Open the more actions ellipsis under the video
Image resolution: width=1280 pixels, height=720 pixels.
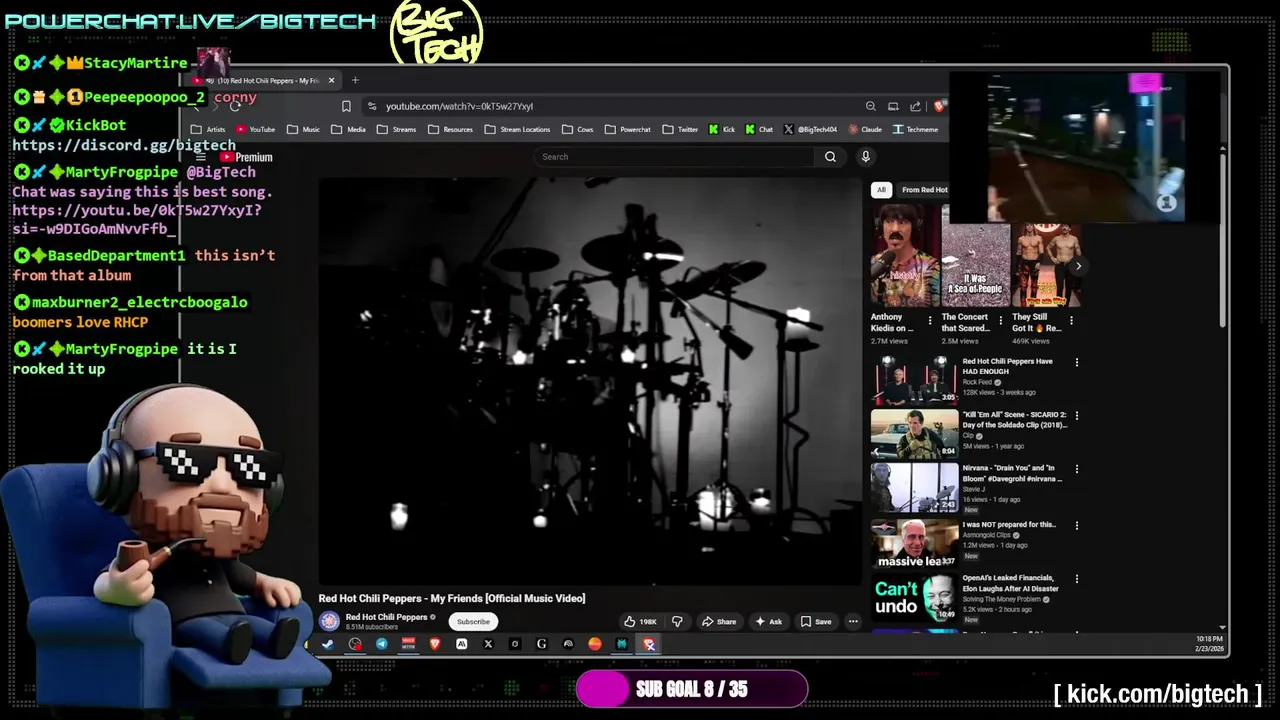[x=853, y=622]
